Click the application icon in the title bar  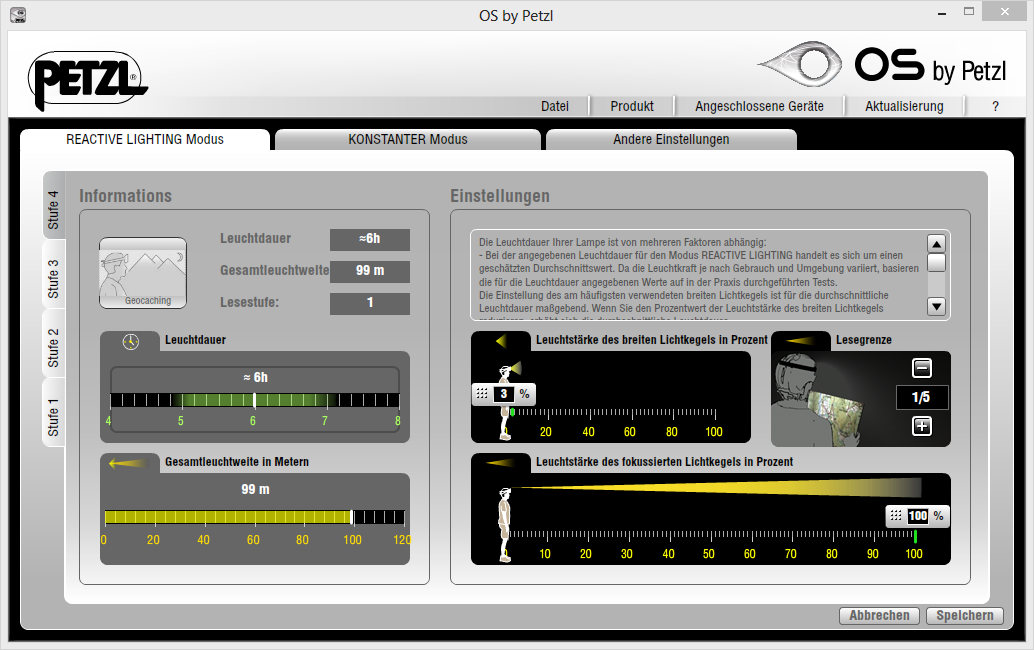pyautogui.click(x=18, y=15)
